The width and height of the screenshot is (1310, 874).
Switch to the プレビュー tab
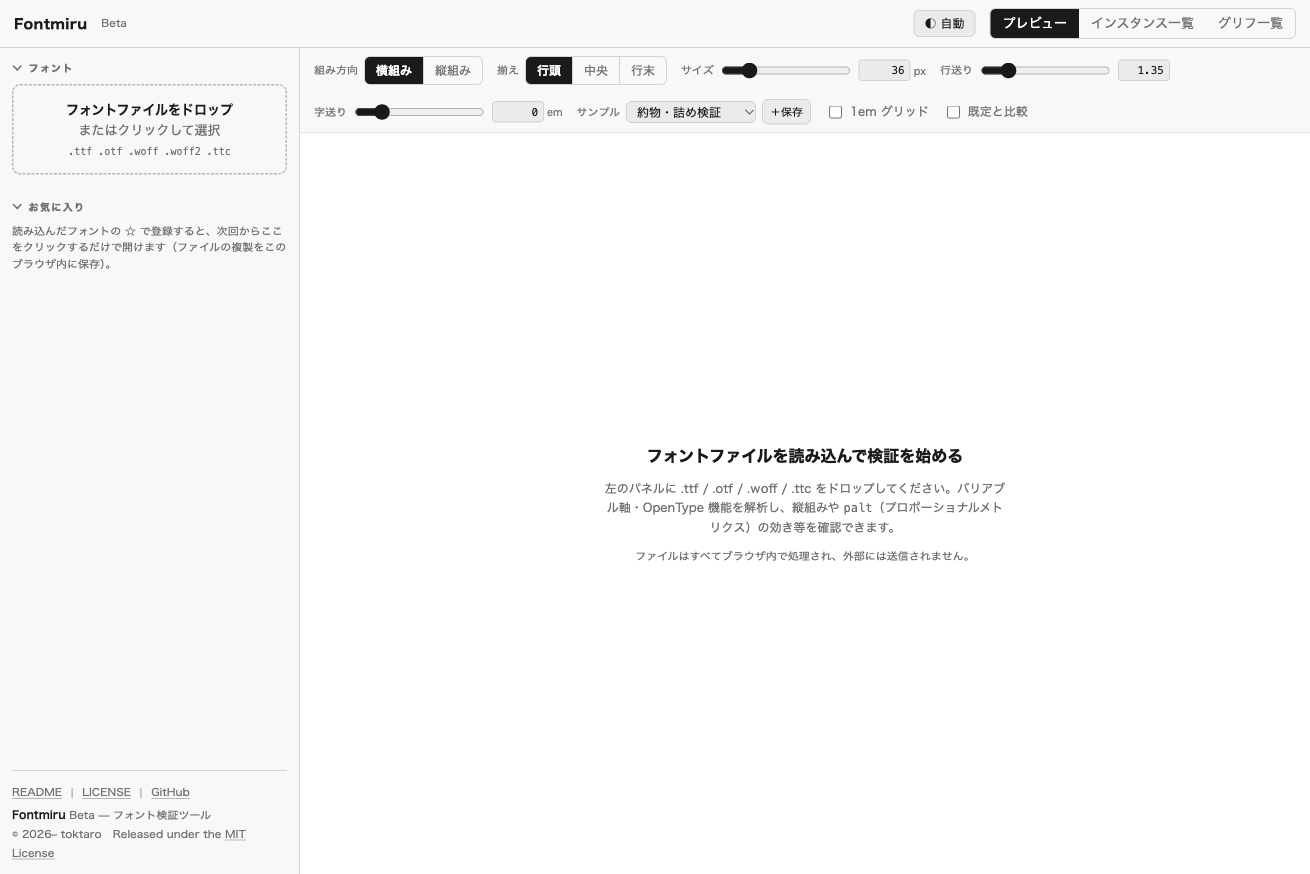(1035, 23)
